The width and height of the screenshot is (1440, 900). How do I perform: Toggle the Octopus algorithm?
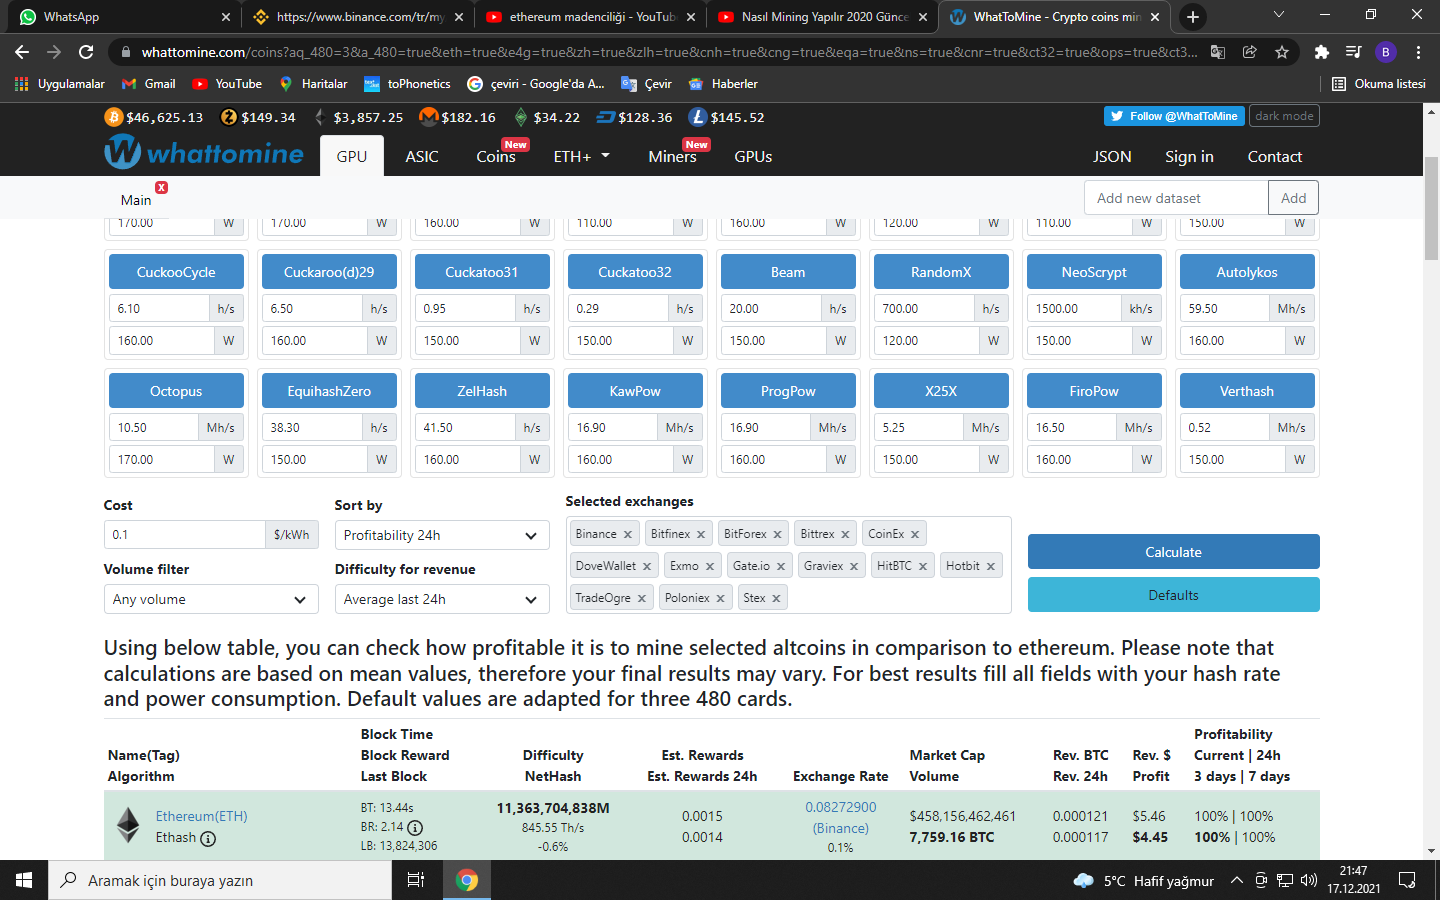coord(176,391)
